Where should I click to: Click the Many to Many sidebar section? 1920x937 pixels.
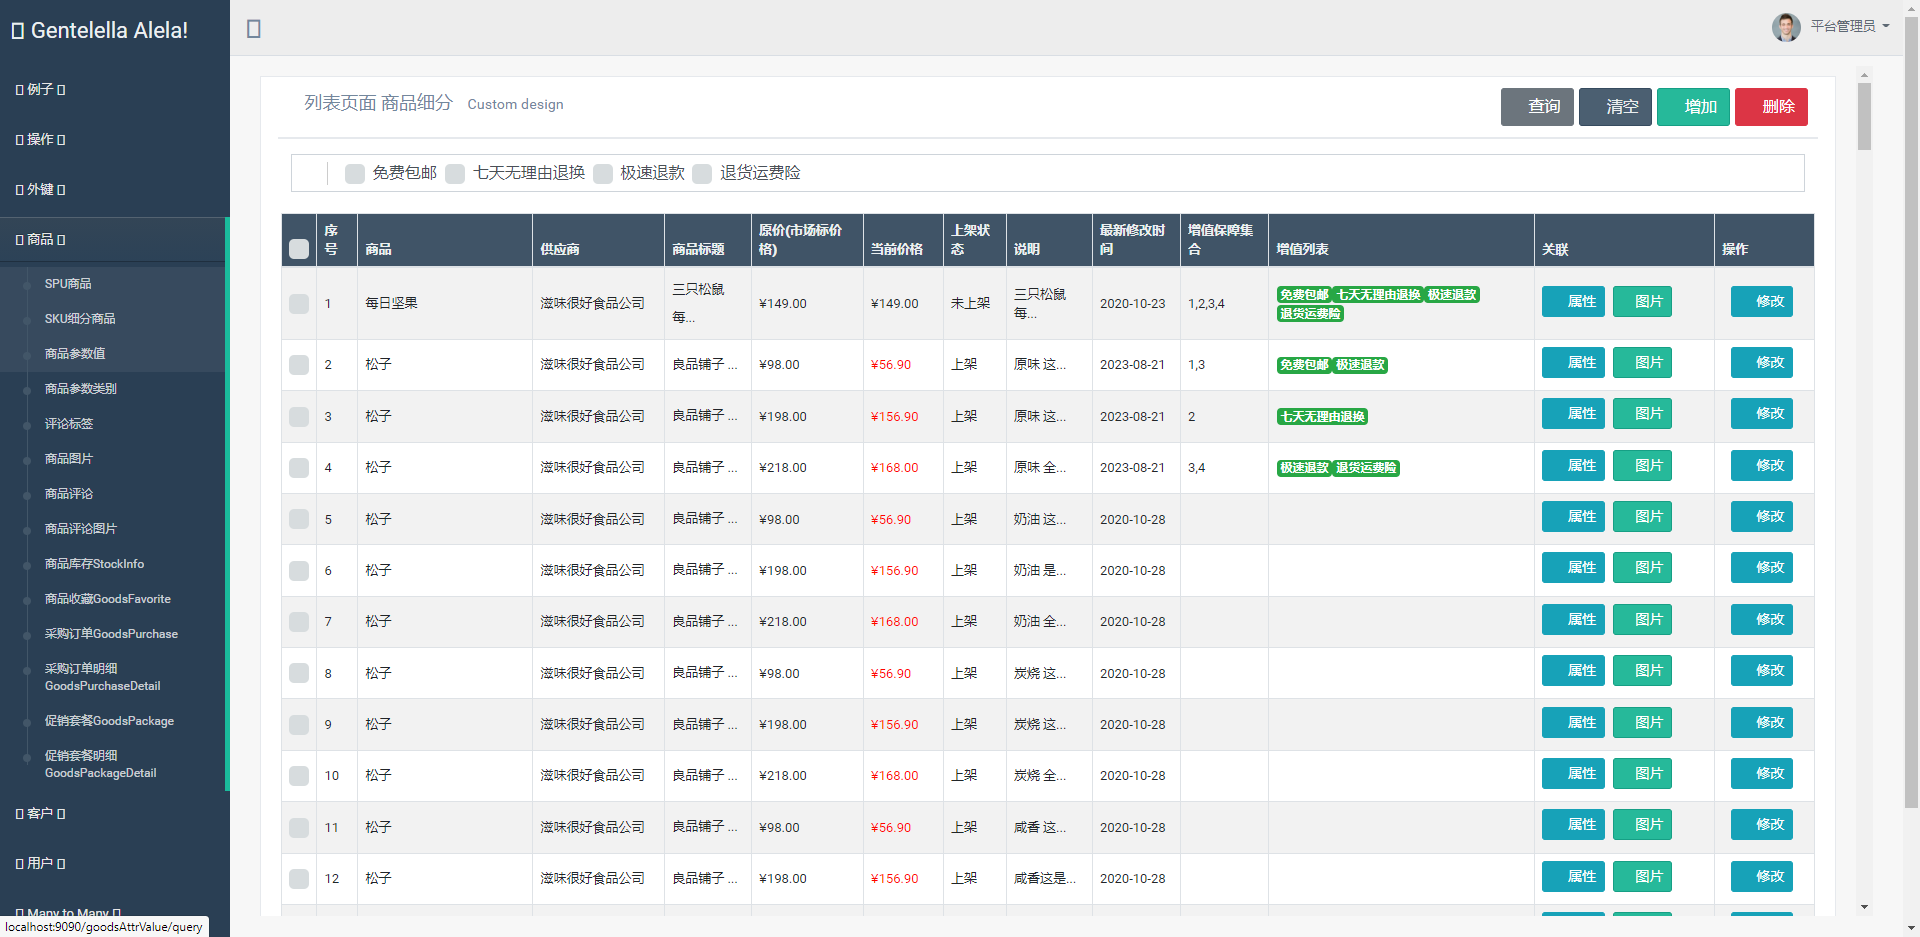(x=68, y=912)
